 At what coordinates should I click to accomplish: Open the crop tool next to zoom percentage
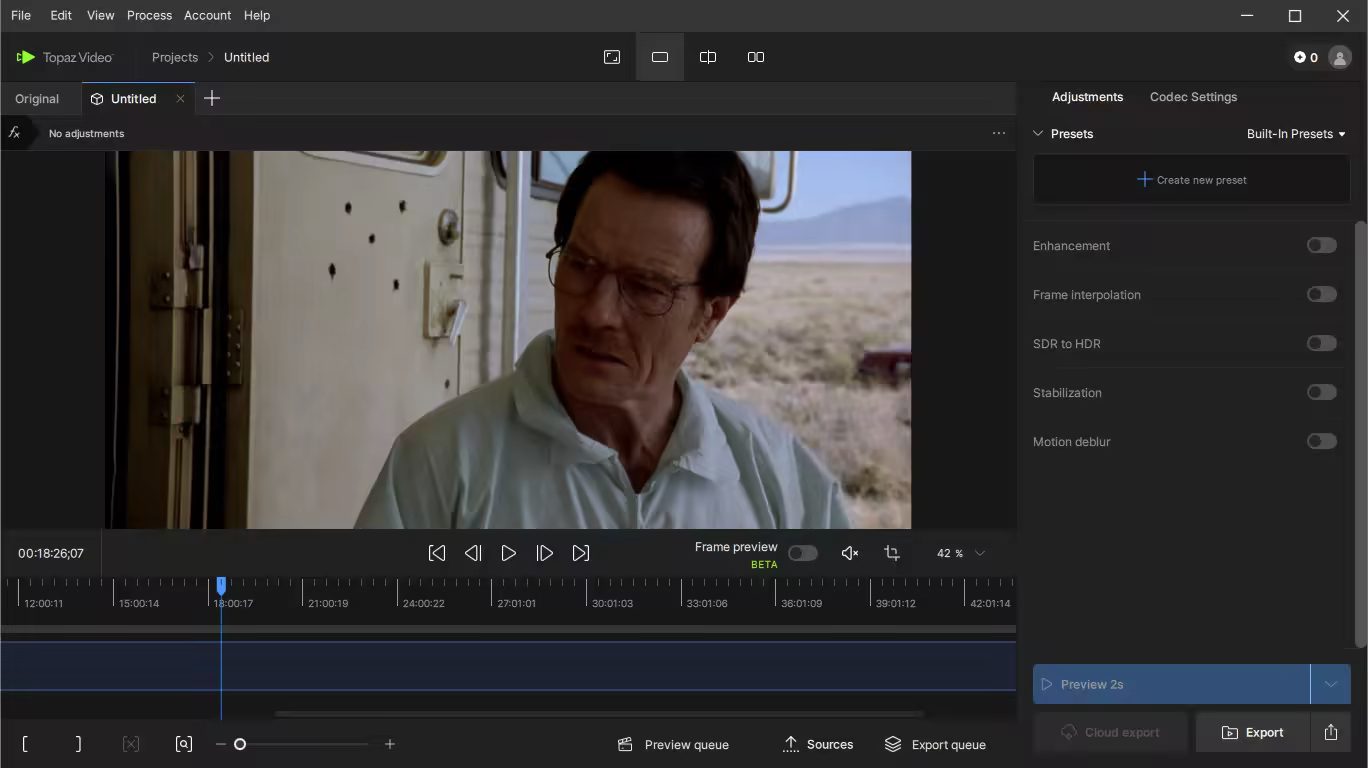point(892,553)
